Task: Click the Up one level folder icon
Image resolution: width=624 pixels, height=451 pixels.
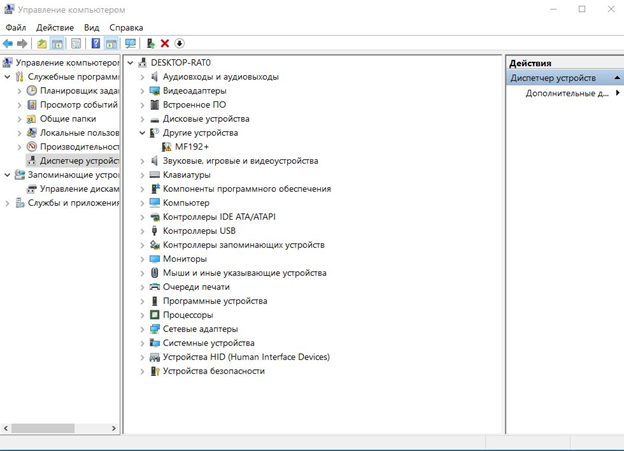Action: click(42, 43)
